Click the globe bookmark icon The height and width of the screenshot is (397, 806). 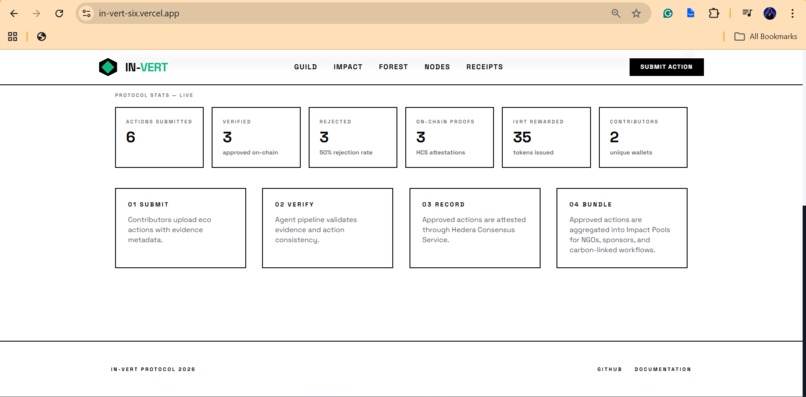pyautogui.click(x=42, y=37)
